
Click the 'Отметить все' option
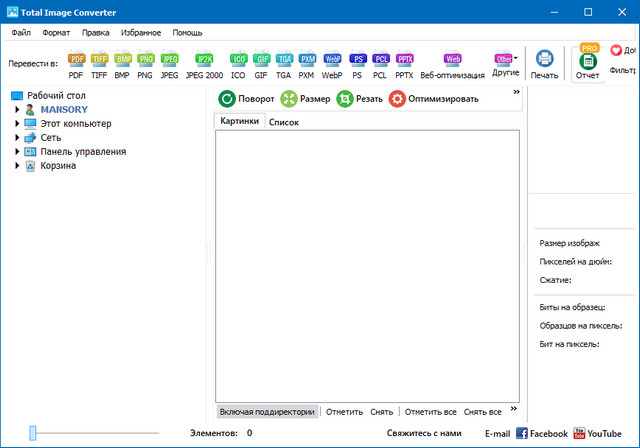tap(431, 411)
